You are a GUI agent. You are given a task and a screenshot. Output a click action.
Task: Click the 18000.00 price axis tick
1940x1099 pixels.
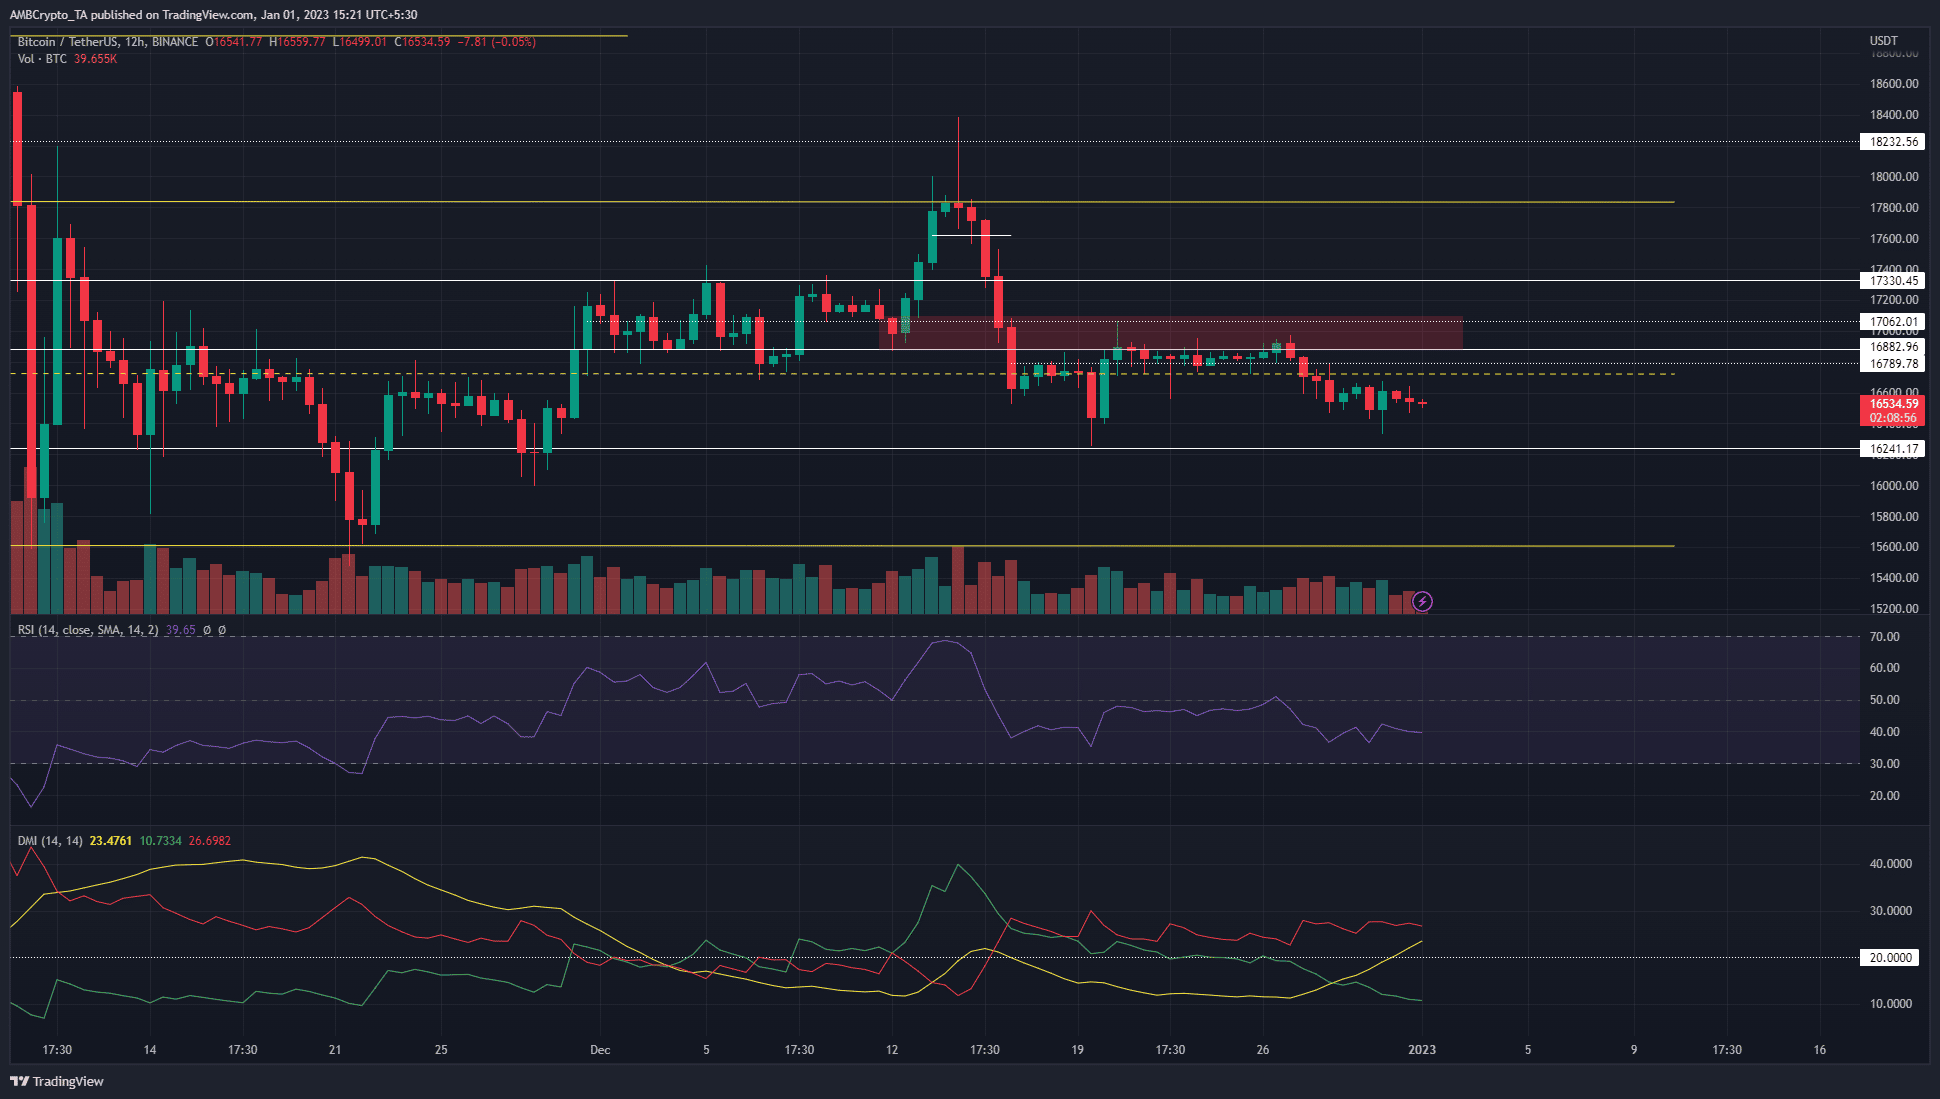point(1894,177)
